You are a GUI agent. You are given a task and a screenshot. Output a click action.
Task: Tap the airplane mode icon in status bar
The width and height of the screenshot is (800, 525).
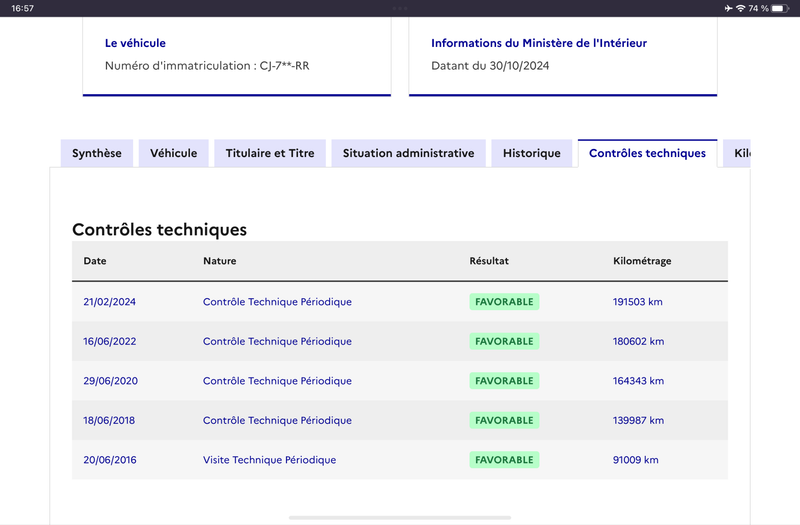coord(728,8)
